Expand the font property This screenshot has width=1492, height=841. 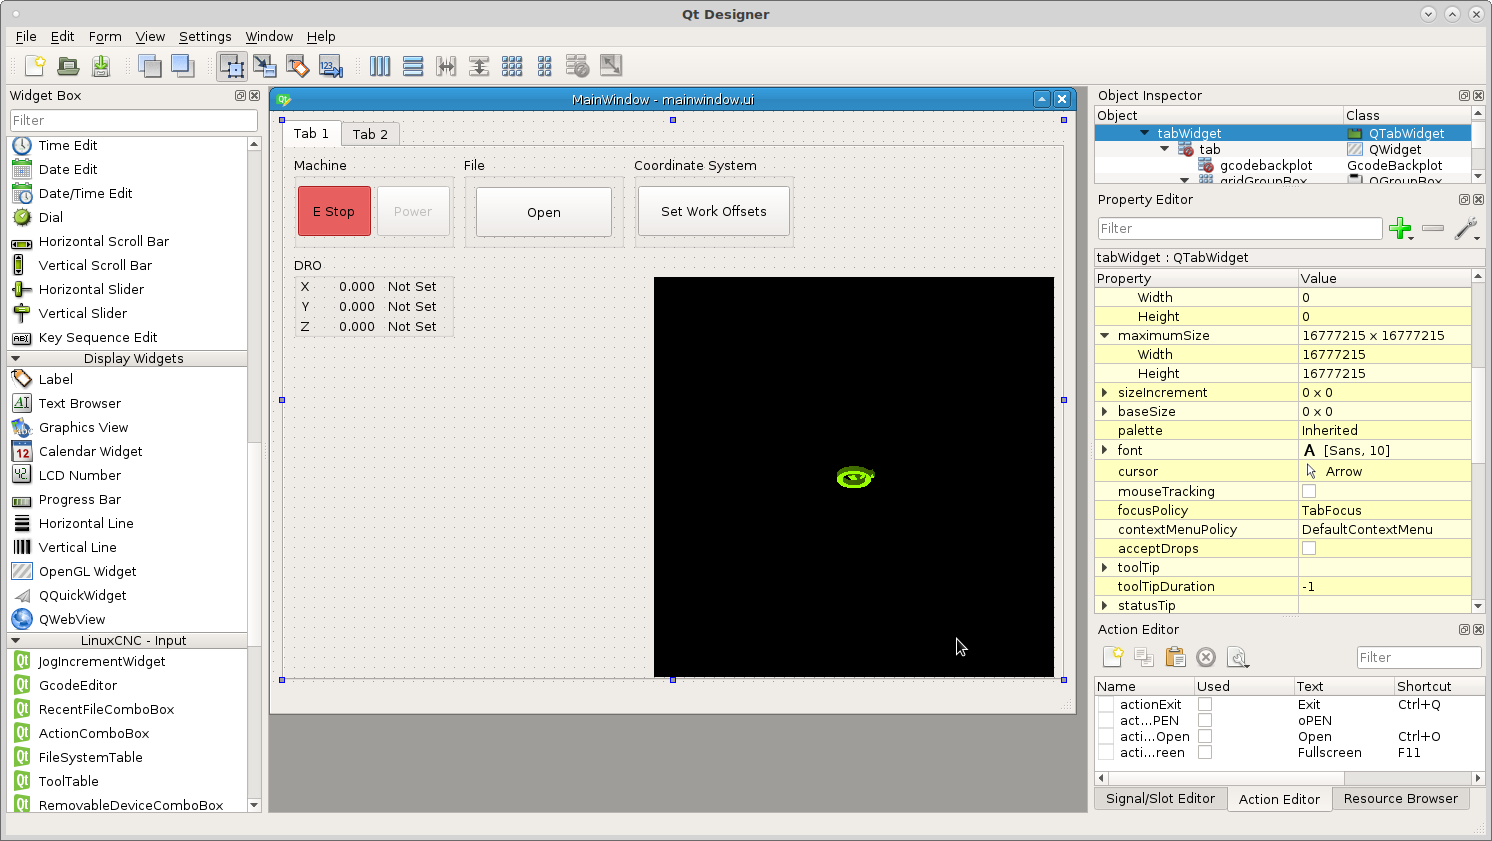(1105, 450)
